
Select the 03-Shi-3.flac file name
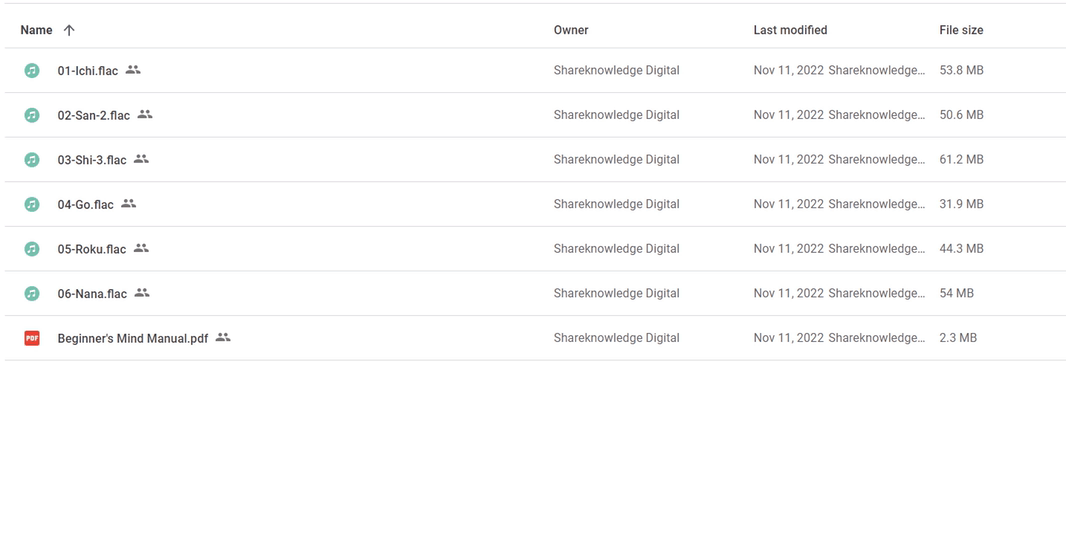(92, 160)
